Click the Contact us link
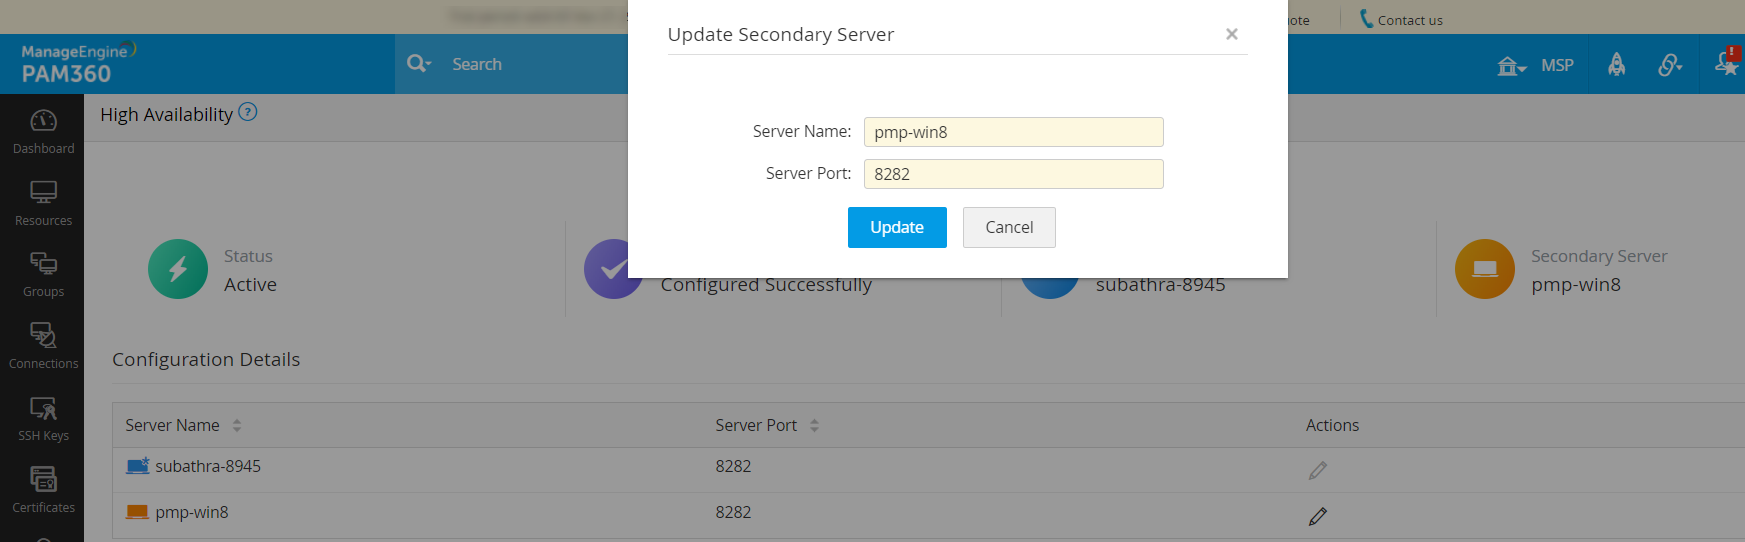 [1401, 20]
